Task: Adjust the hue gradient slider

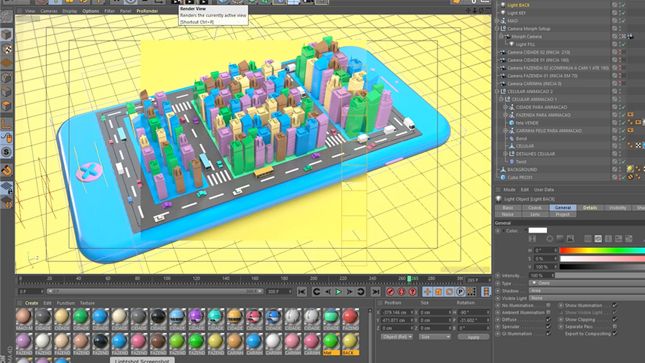Action: pos(602,250)
